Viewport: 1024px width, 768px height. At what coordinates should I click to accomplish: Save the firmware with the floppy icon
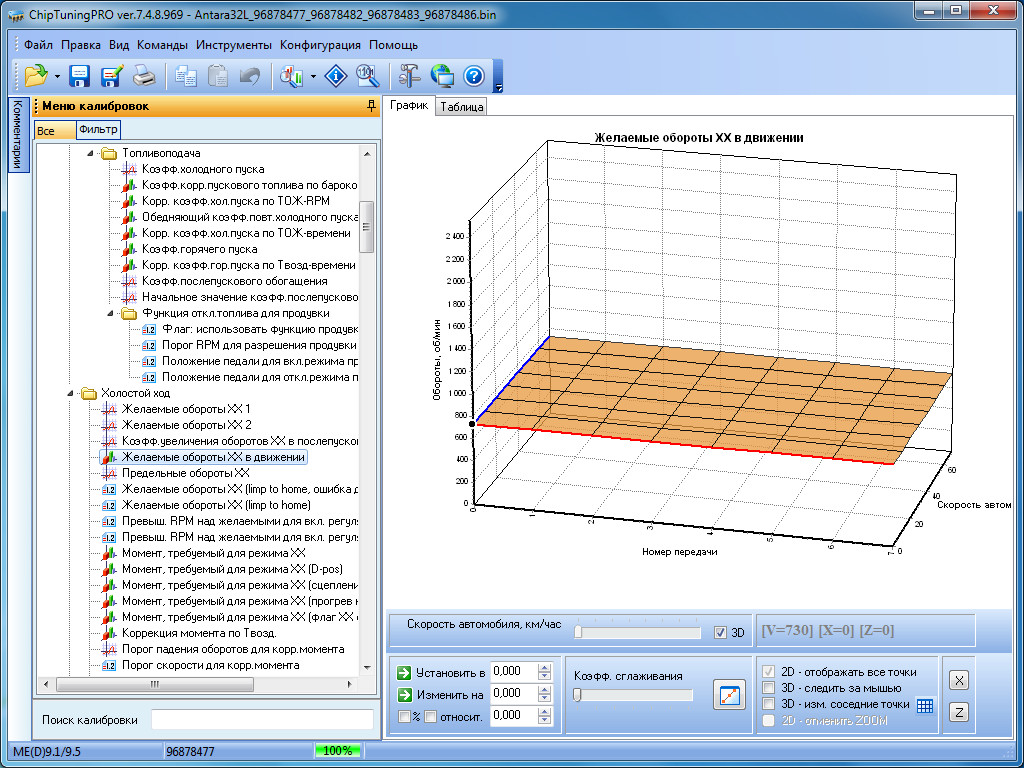(x=80, y=75)
